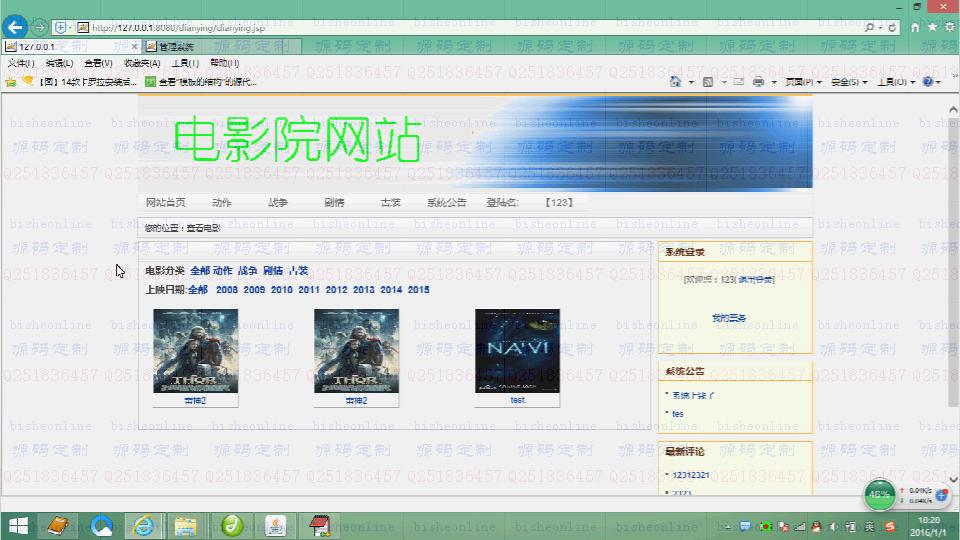Click the green 46% memory widget
This screenshot has width=960, height=540.
(880, 495)
